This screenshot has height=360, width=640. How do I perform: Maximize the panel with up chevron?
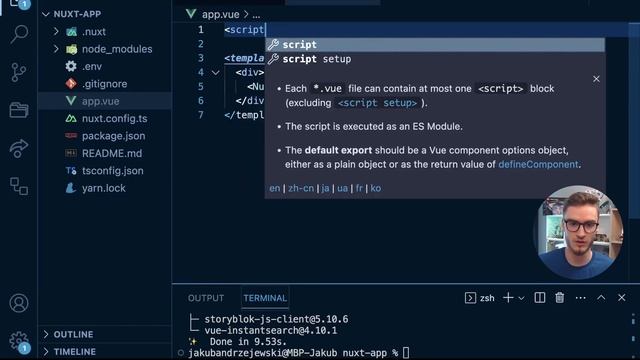[x=601, y=298]
